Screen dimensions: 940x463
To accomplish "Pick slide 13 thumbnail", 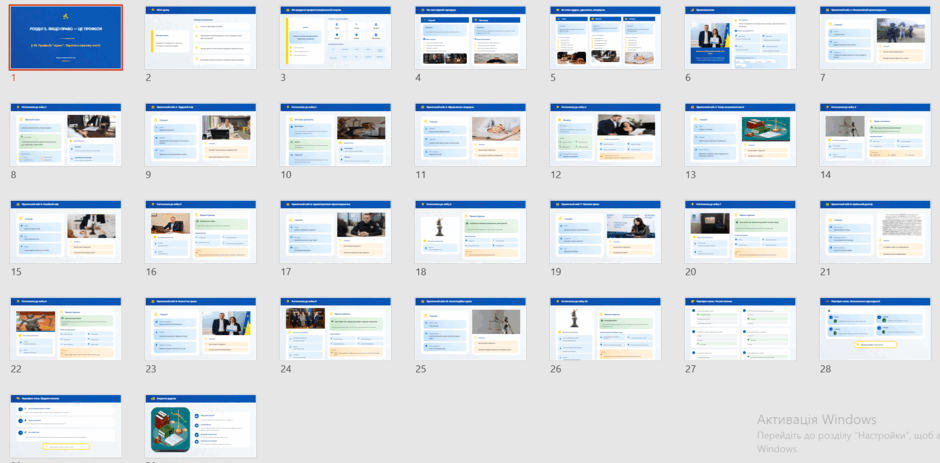I will (740, 135).
